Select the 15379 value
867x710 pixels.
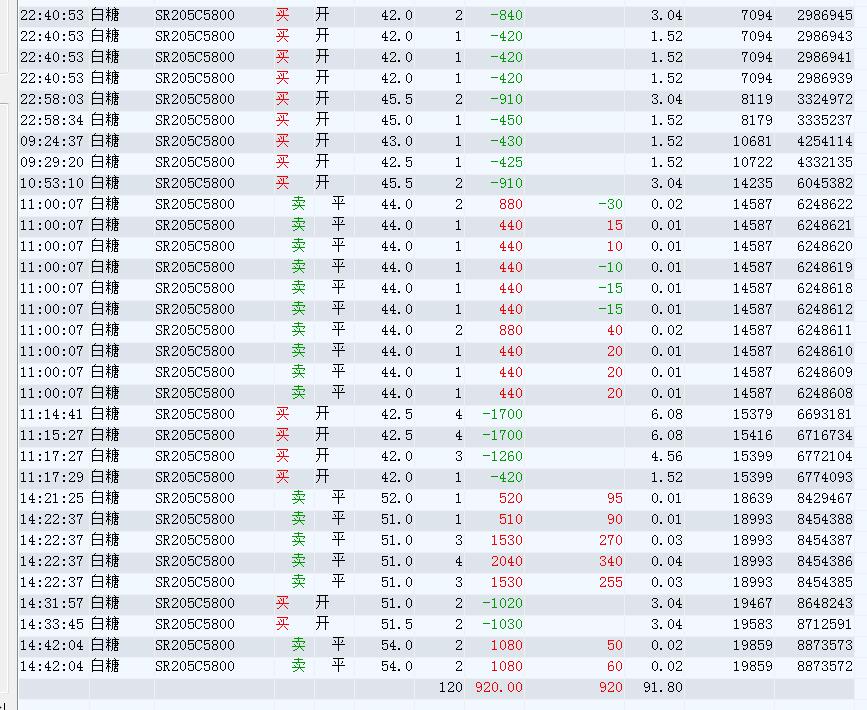[752, 415]
